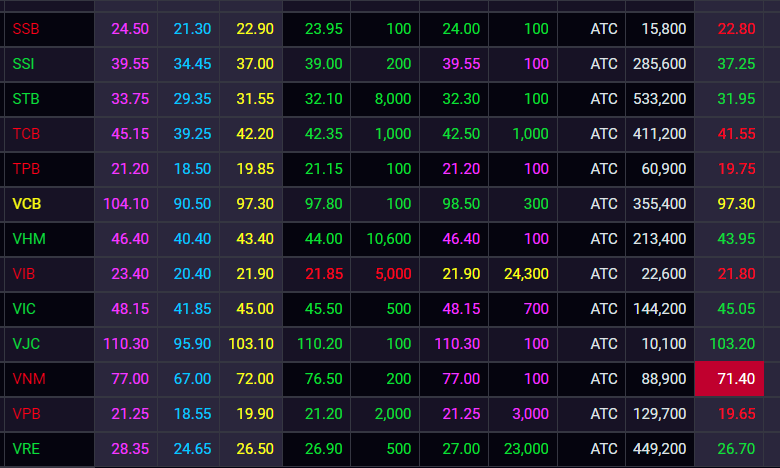Open TCB stock details

[x=24, y=134]
